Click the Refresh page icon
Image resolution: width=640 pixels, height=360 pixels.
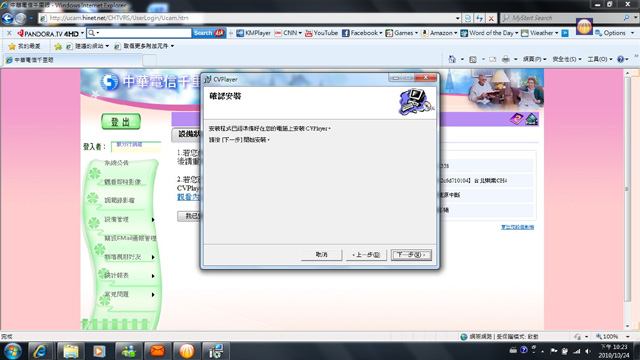tap(479, 18)
